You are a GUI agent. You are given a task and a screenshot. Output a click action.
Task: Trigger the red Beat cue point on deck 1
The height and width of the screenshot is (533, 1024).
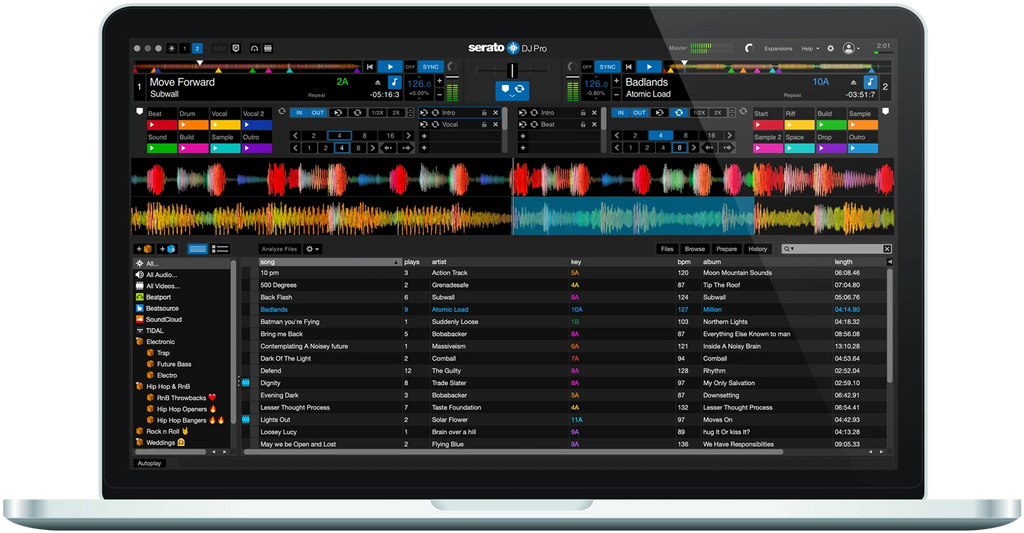coord(163,125)
